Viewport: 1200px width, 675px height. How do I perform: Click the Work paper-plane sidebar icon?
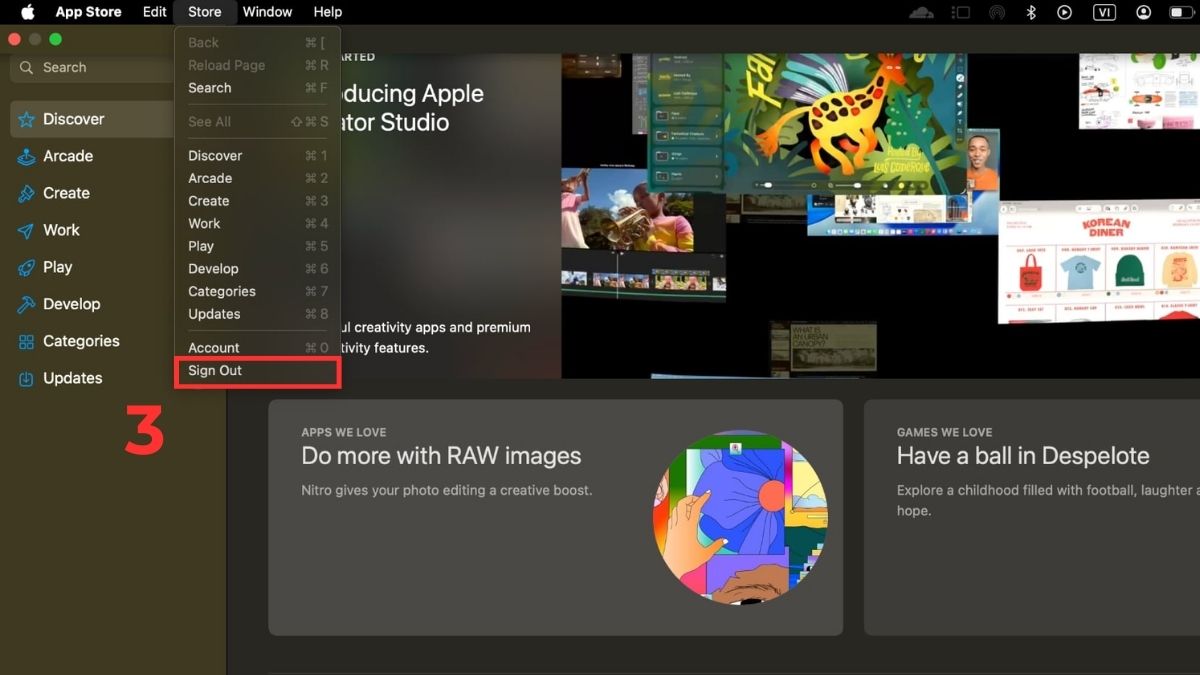coord(26,230)
